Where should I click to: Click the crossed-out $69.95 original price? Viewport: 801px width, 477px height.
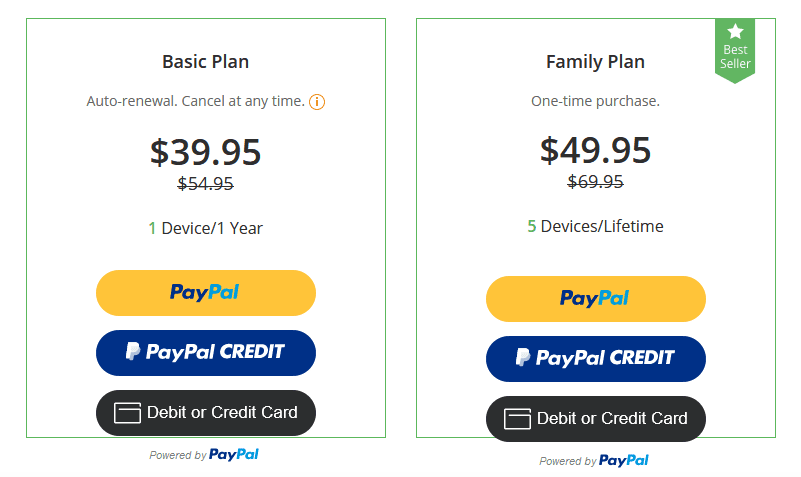click(595, 181)
